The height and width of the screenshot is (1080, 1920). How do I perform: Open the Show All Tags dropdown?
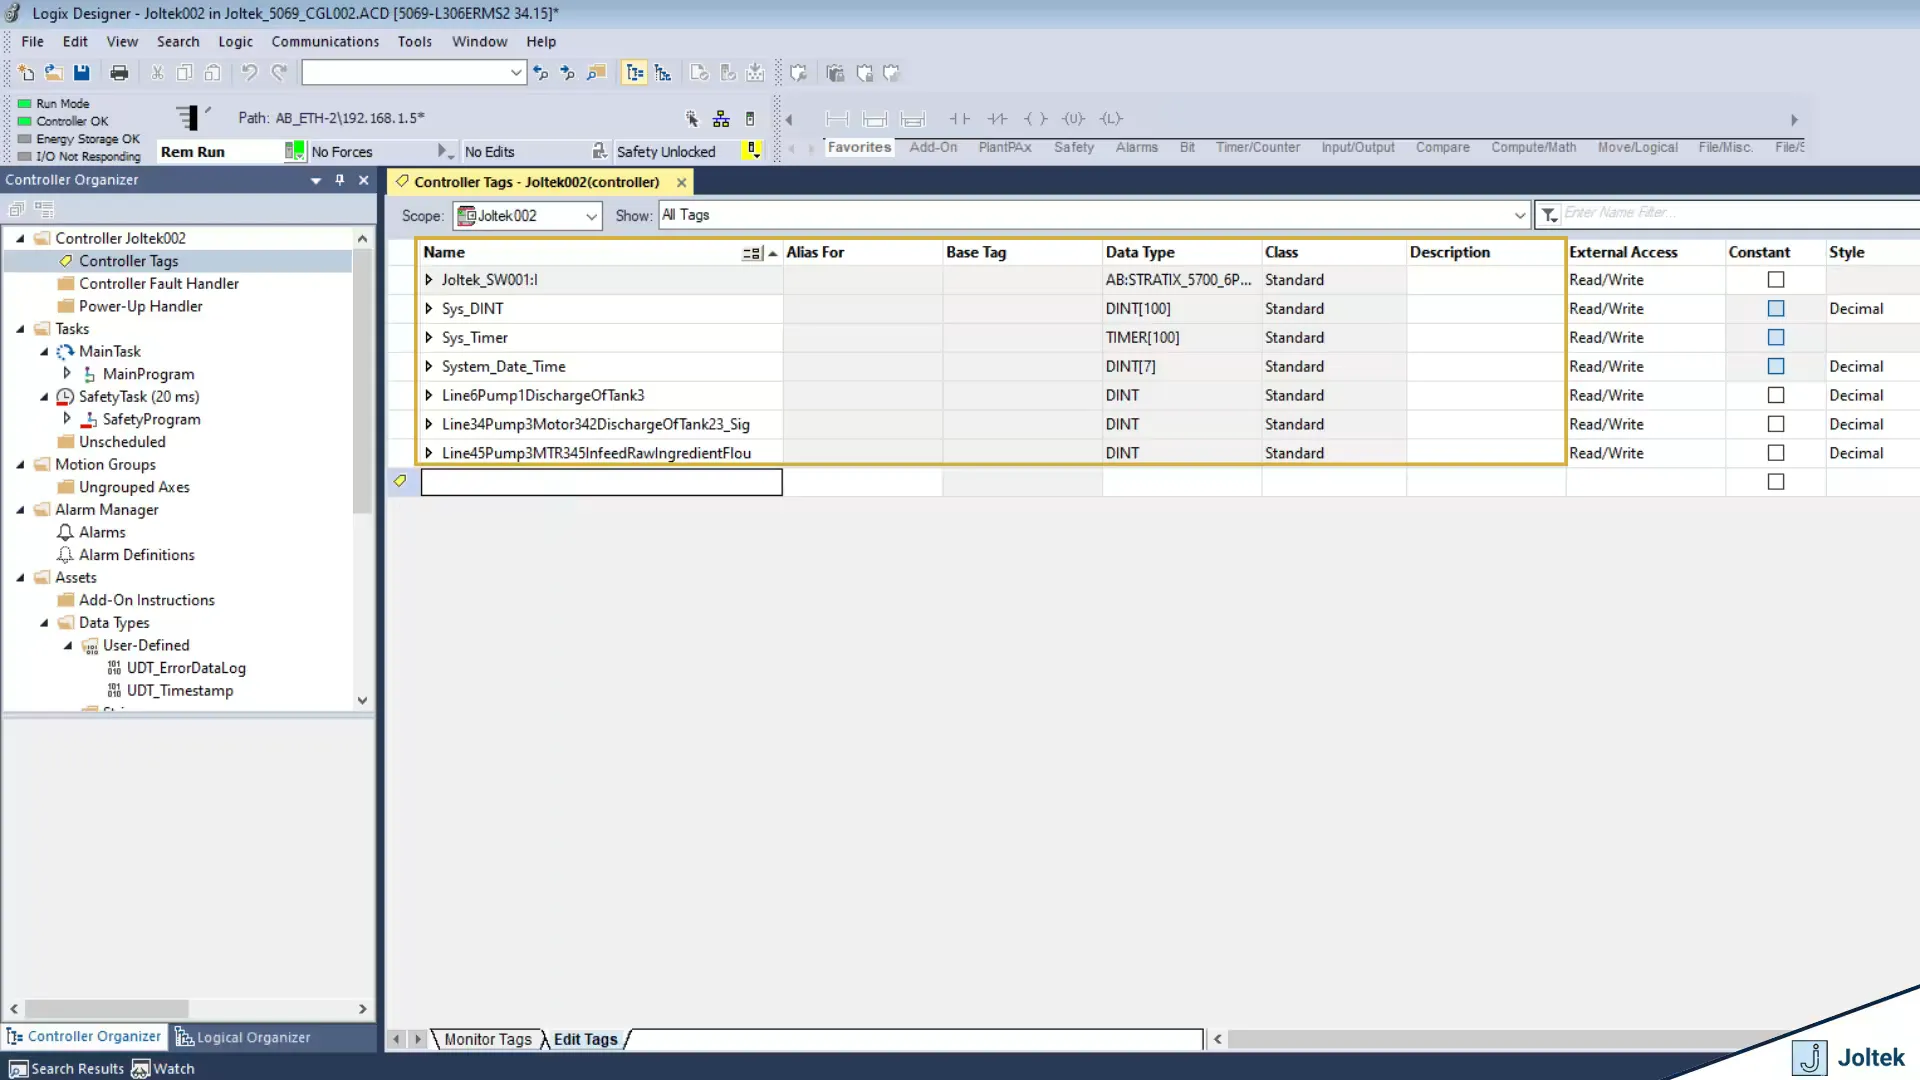pyautogui.click(x=1094, y=215)
